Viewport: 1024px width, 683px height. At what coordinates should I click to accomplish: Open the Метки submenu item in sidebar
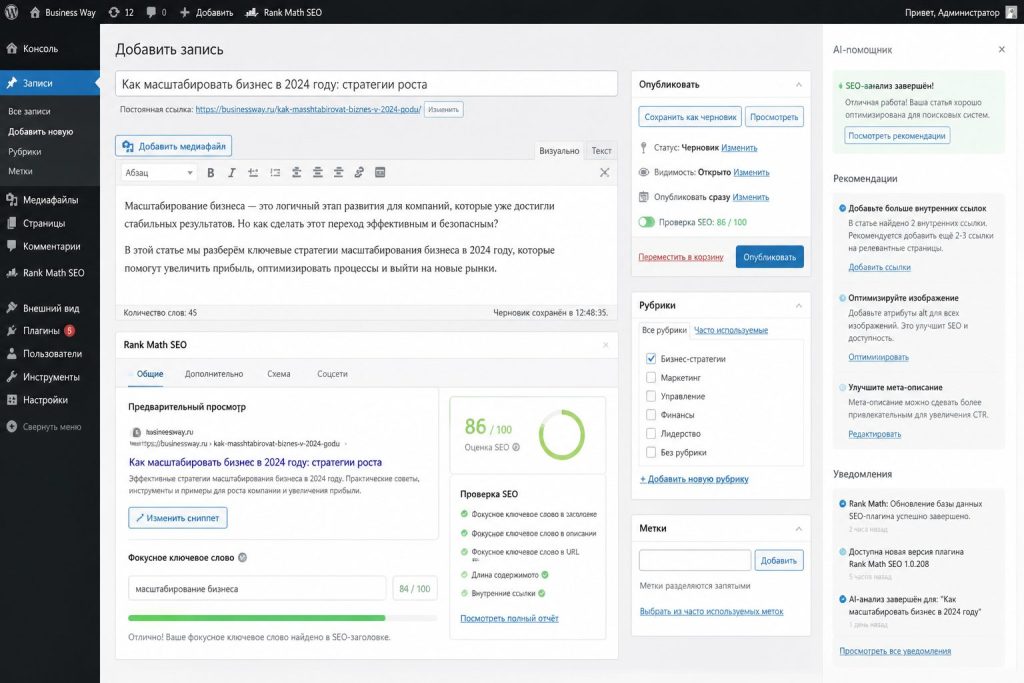click(x=20, y=171)
